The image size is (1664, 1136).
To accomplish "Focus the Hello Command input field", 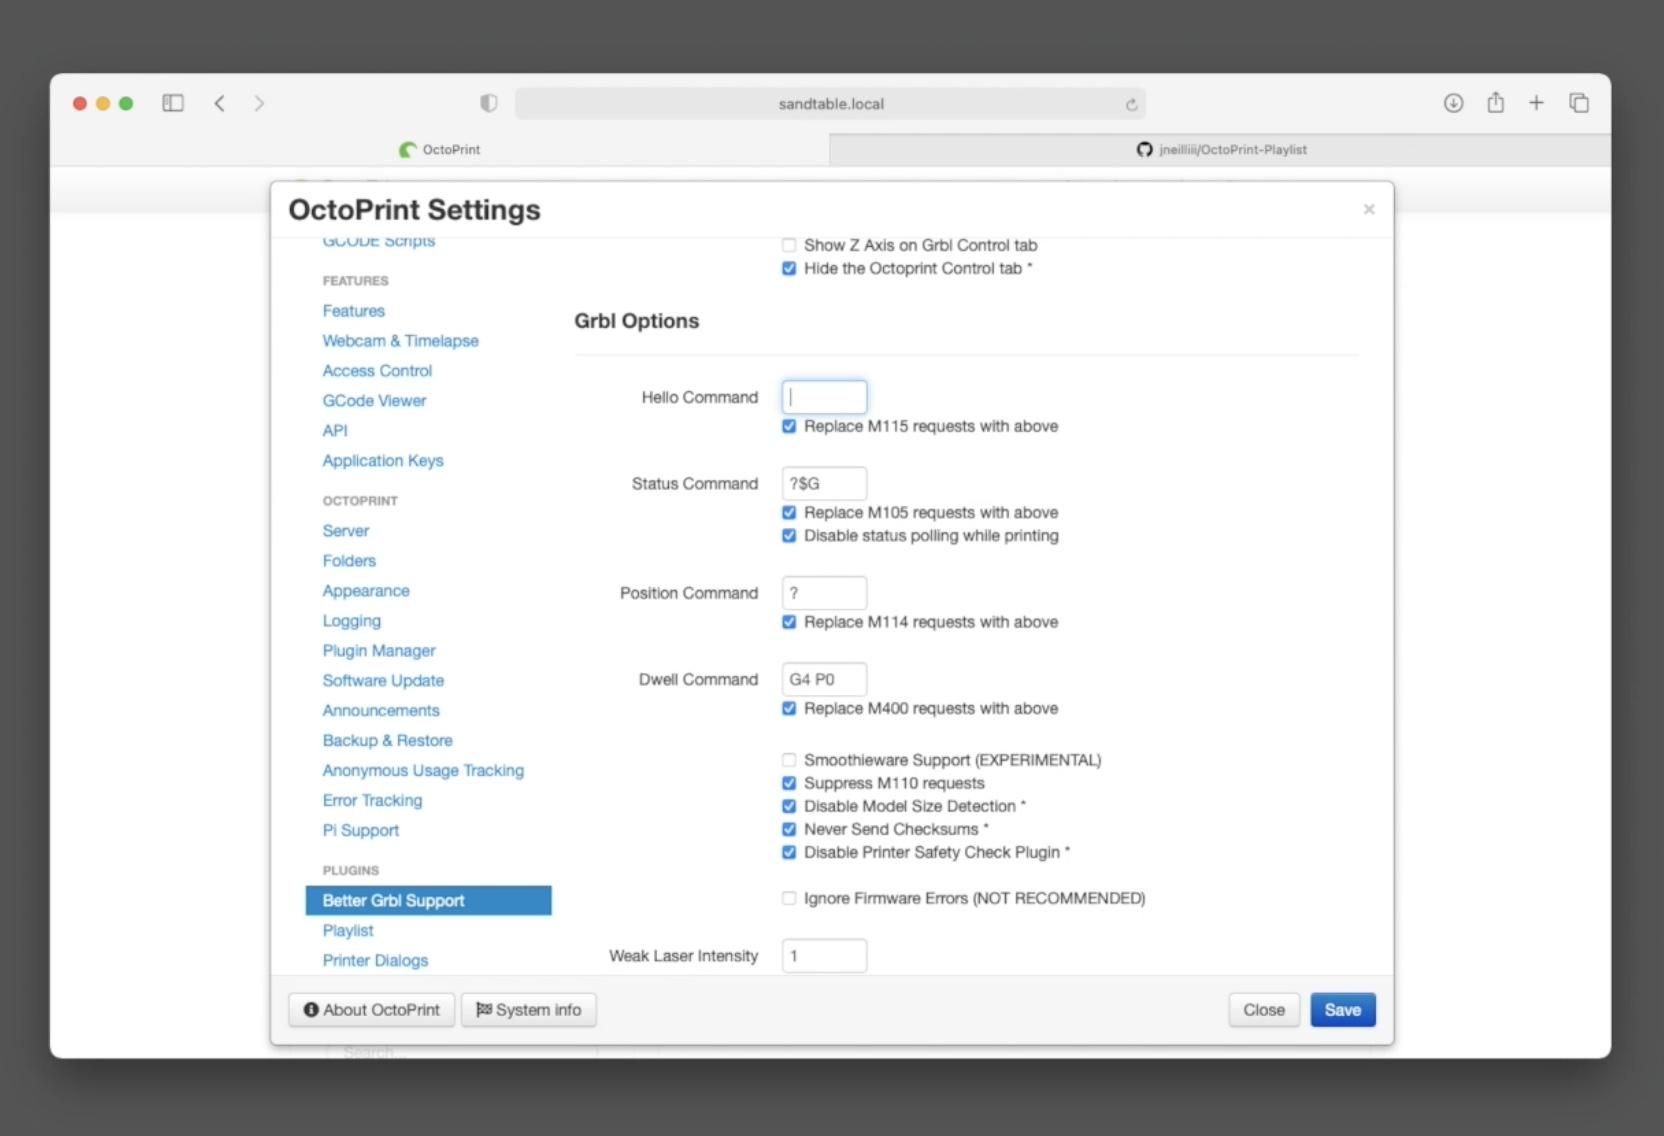I will click(x=824, y=397).
